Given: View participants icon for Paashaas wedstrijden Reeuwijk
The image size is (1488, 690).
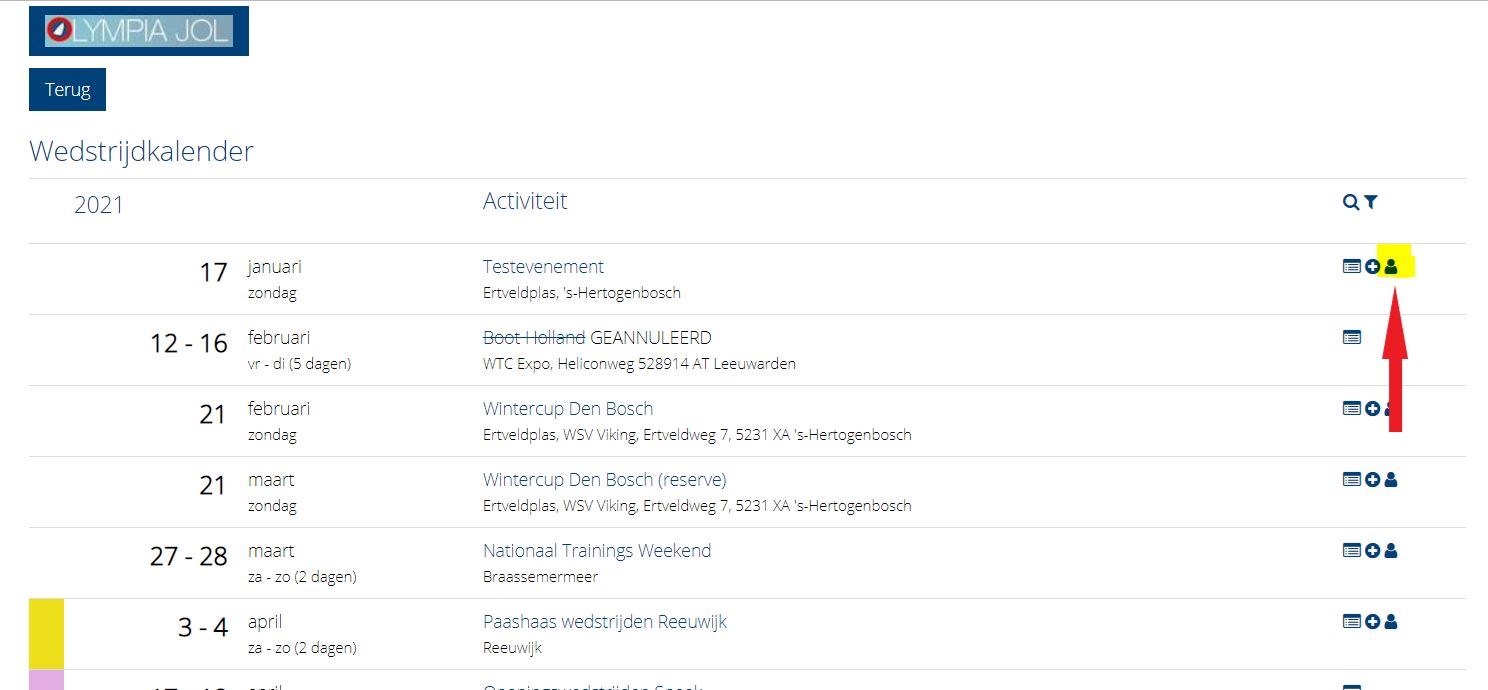Looking at the screenshot, I should pyautogui.click(x=1390, y=622).
